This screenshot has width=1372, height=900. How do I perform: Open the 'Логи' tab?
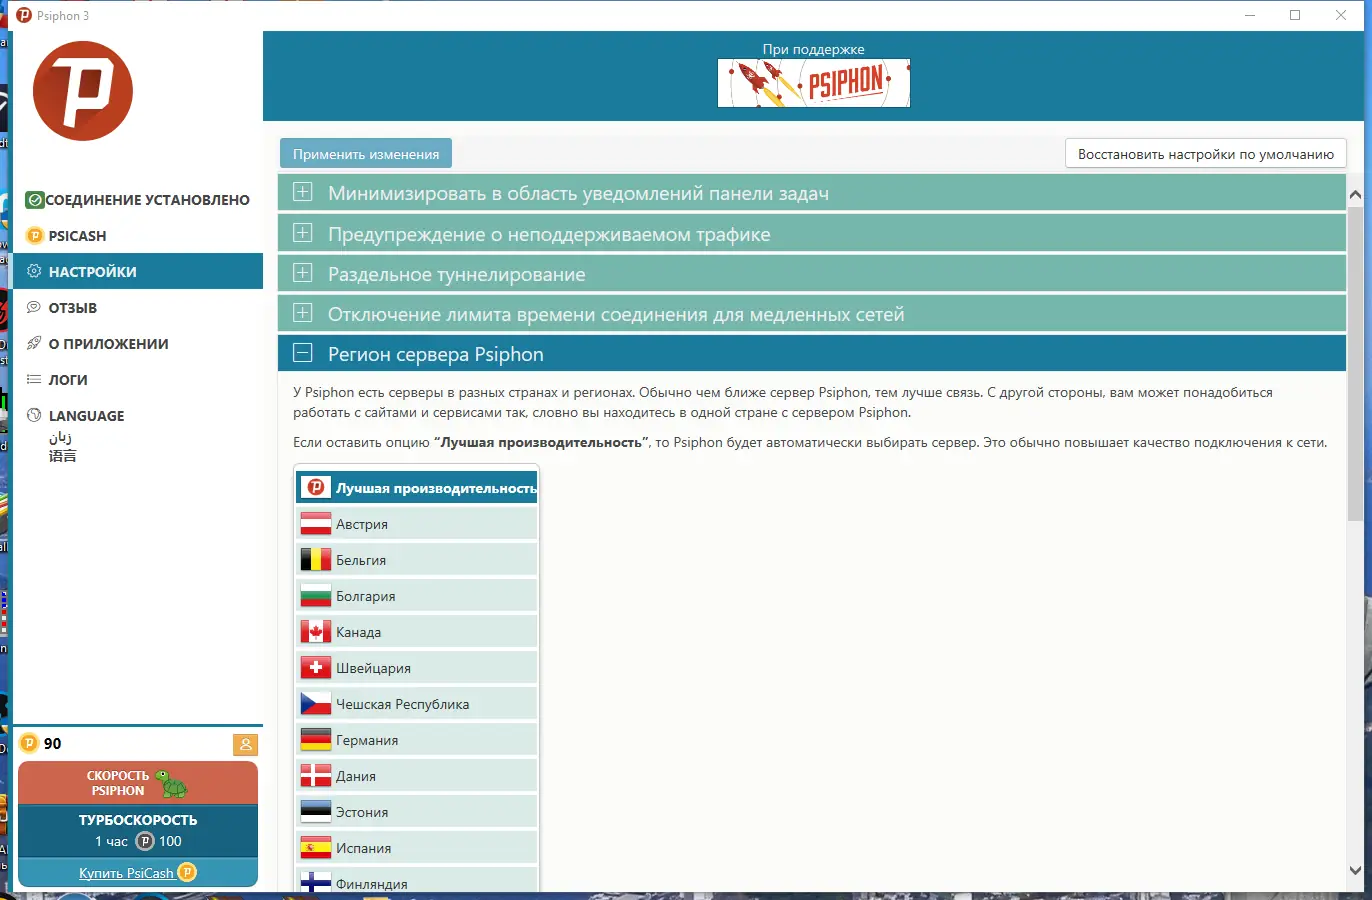(138, 380)
